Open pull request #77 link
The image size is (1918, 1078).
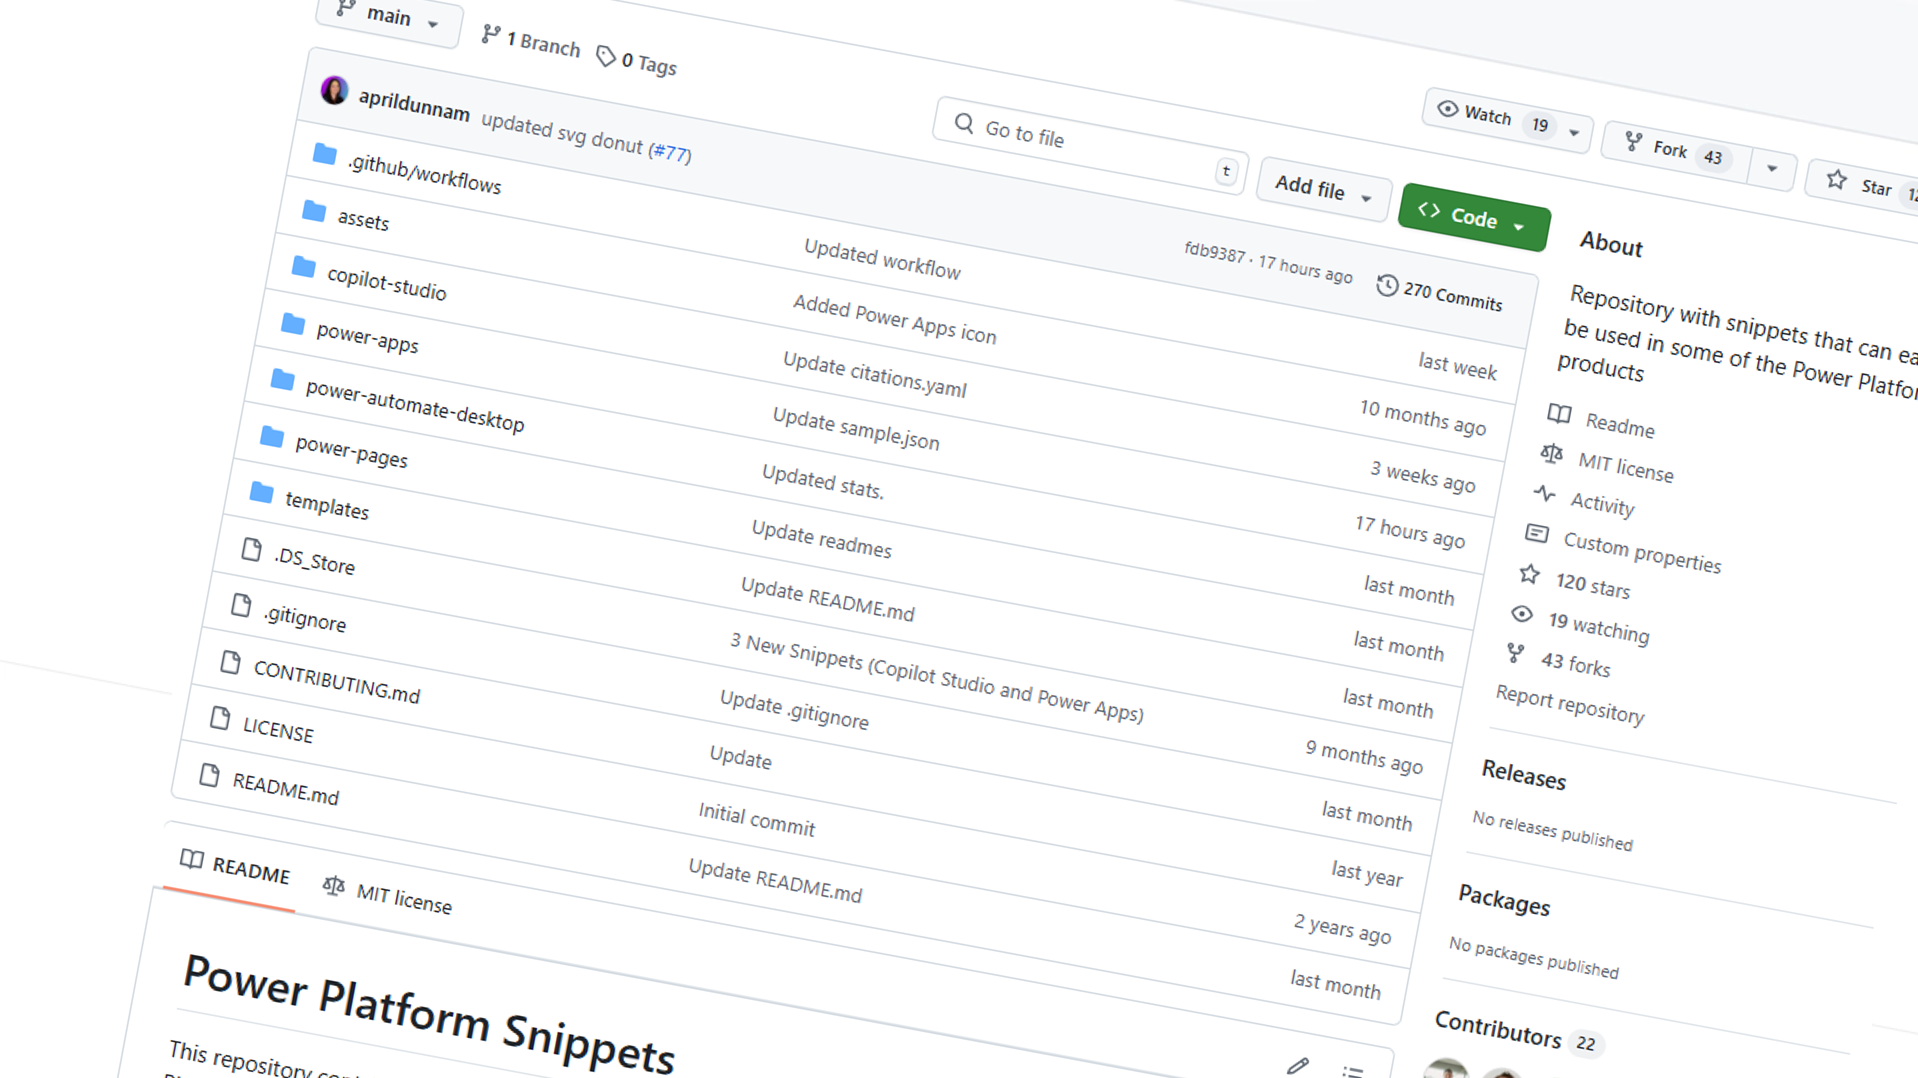tap(668, 150)
